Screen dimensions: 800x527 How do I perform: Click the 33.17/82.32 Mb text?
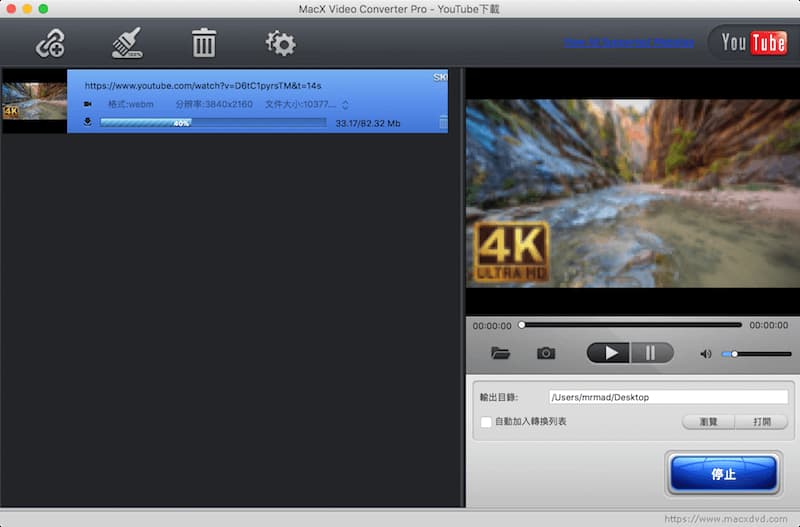[x=368, y=123]
